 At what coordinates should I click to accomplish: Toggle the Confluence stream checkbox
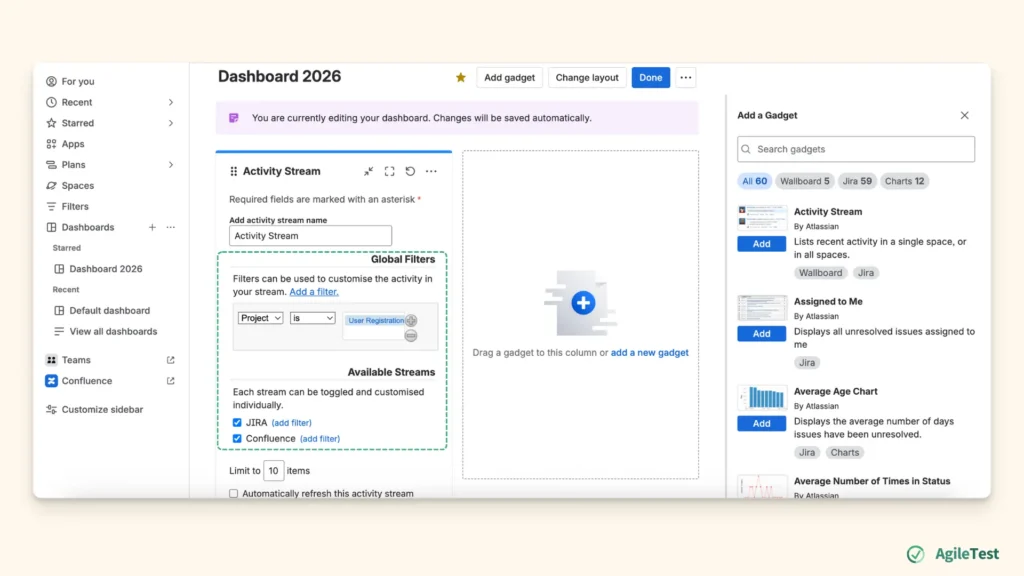[237, 438]
